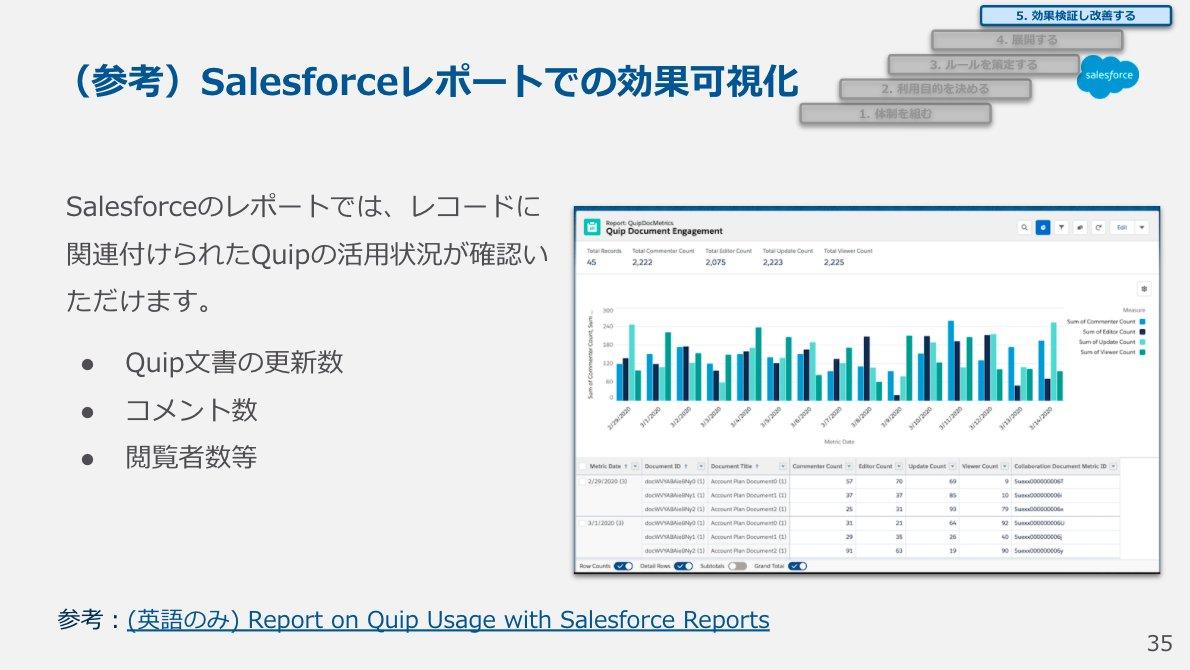
Task: Click the bullet 'コメント数'
Action: point(191,410)
